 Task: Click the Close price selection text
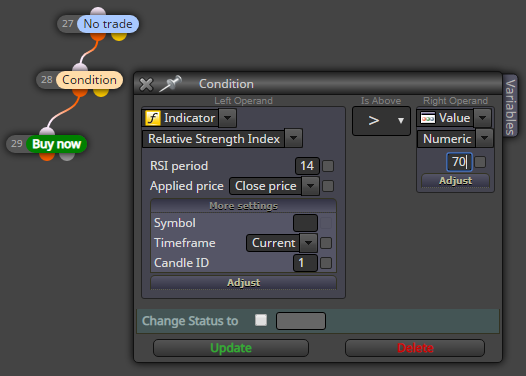[266, 186]
